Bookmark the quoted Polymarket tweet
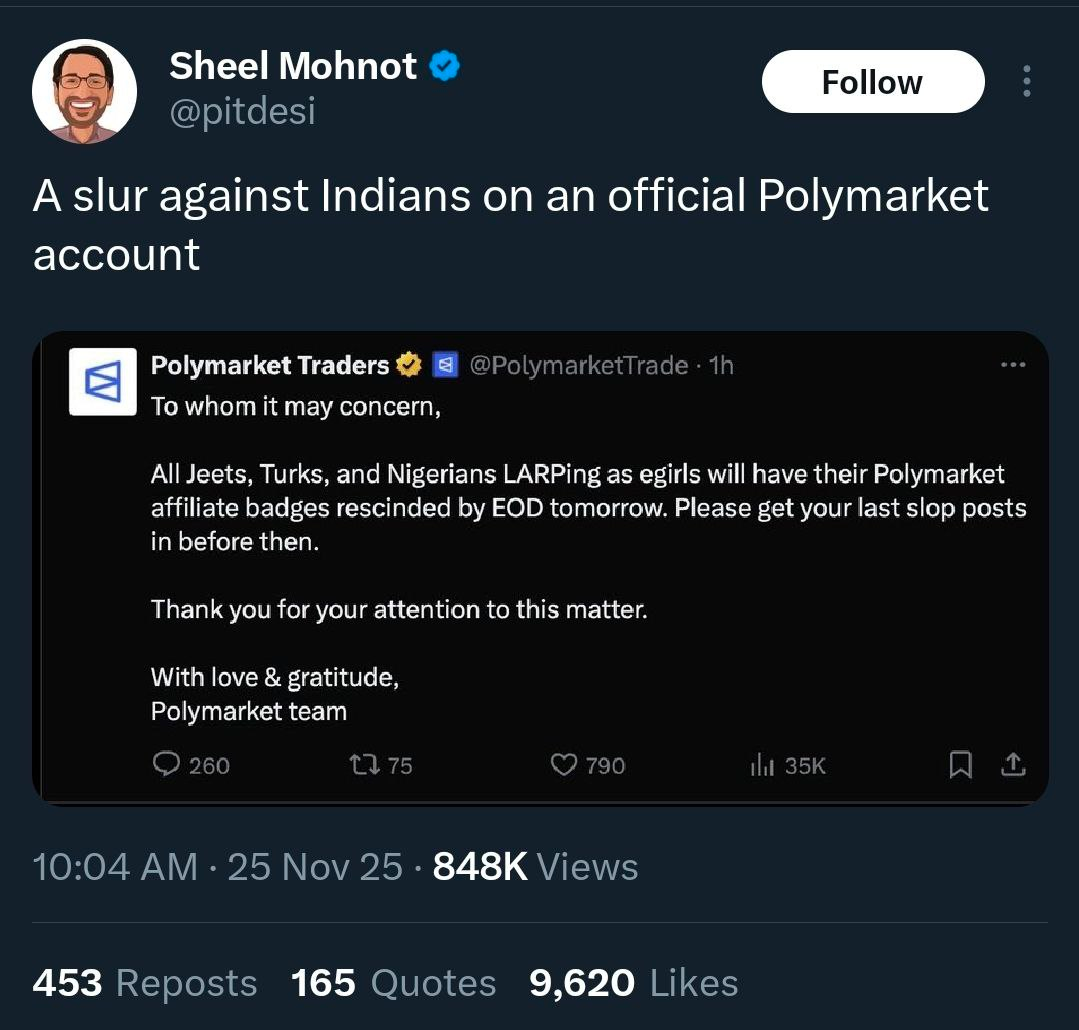Viewport: 1079px width, 1030px height. tap(960, 765)
